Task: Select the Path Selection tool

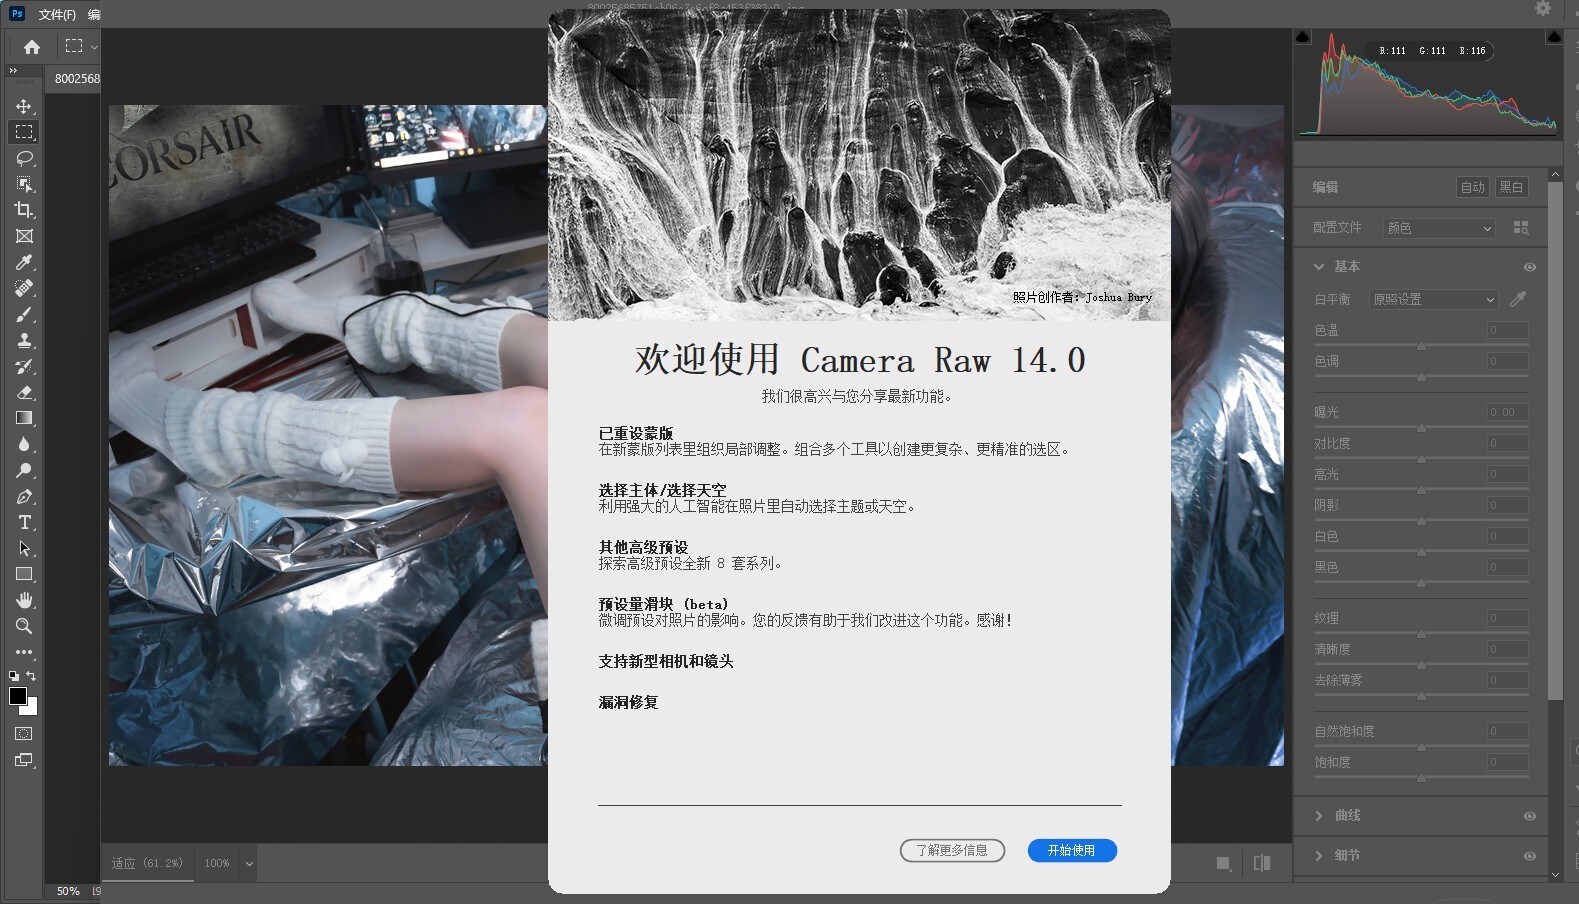Action: 24,548
